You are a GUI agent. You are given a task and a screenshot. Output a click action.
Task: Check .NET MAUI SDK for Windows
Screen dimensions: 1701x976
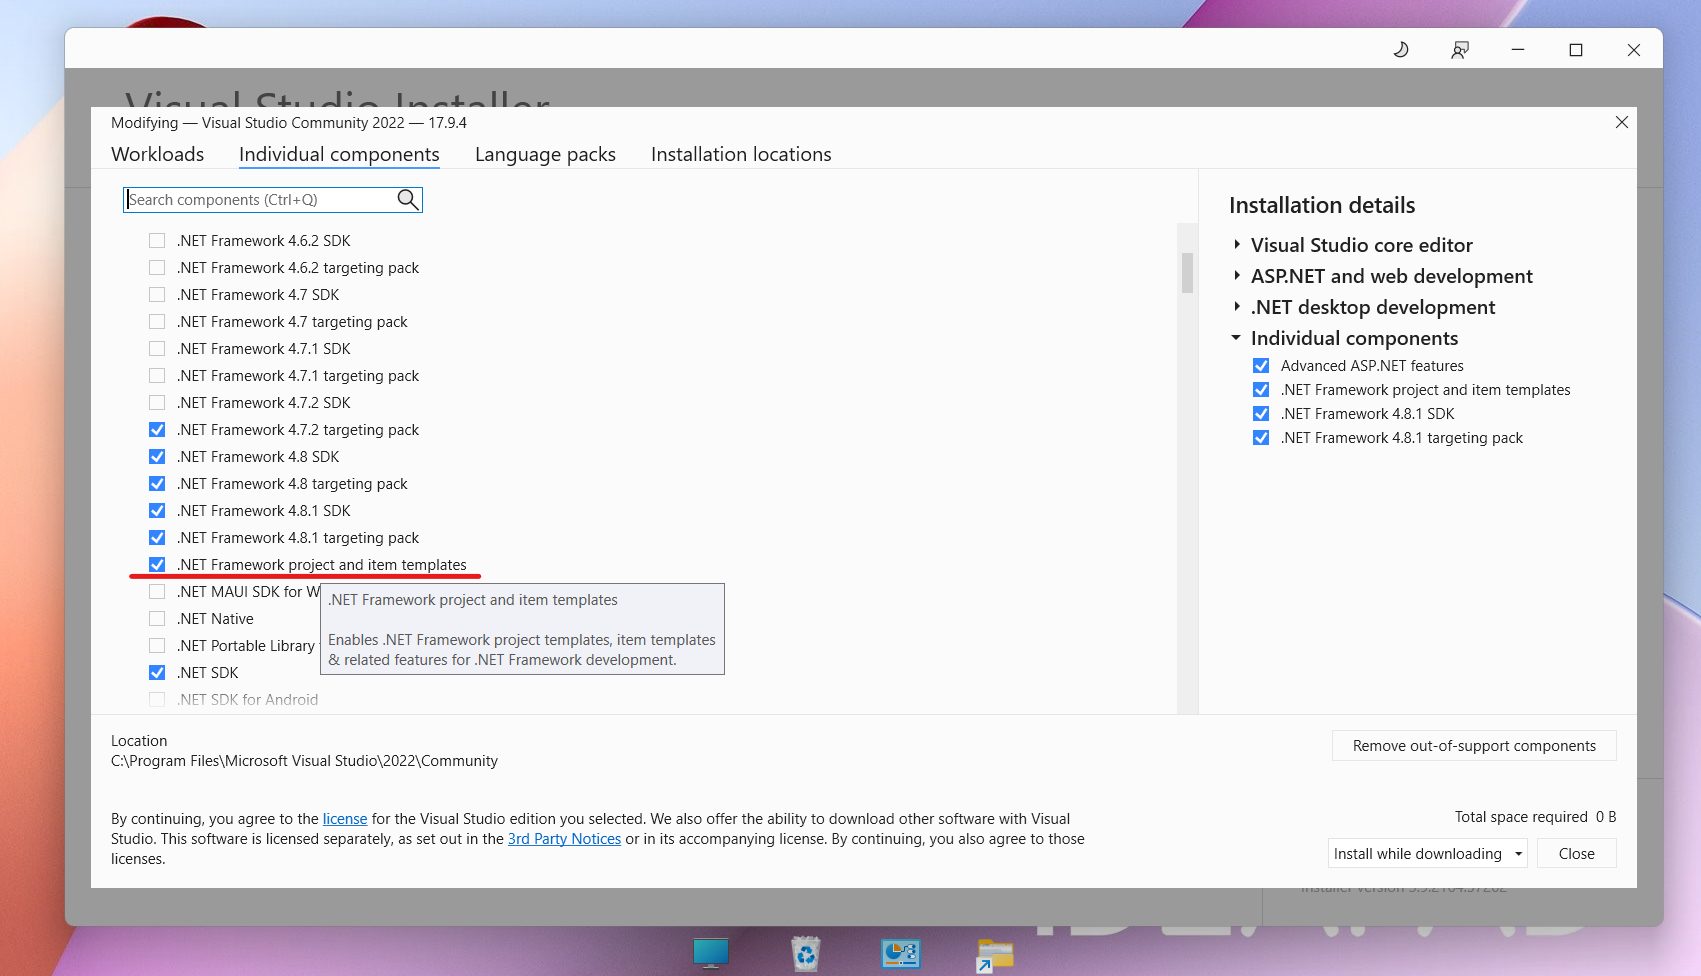click(x=157, y=592)
